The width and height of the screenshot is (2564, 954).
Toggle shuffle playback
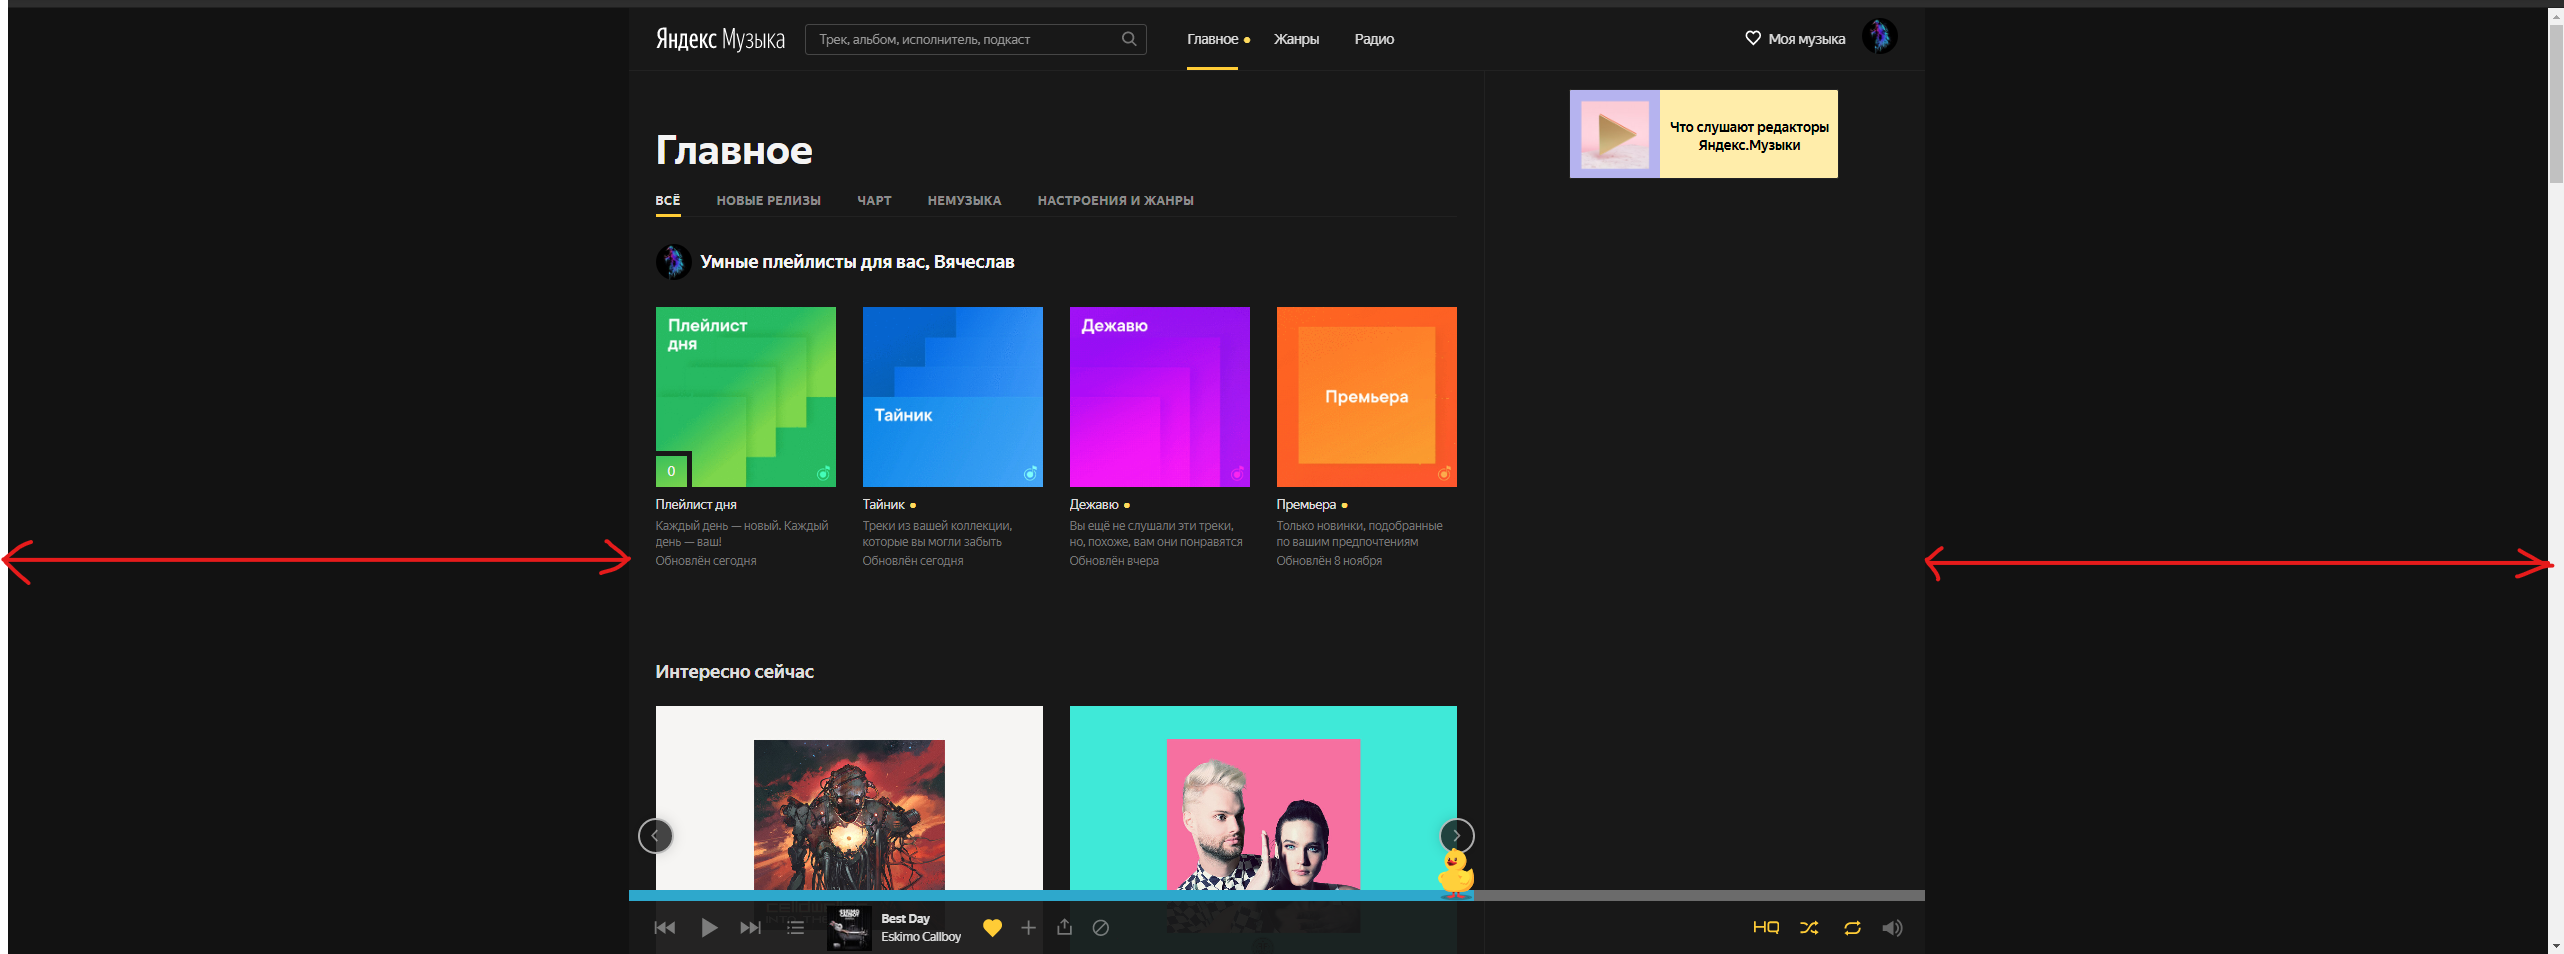pyautogui.click(x=1809, y=928)
